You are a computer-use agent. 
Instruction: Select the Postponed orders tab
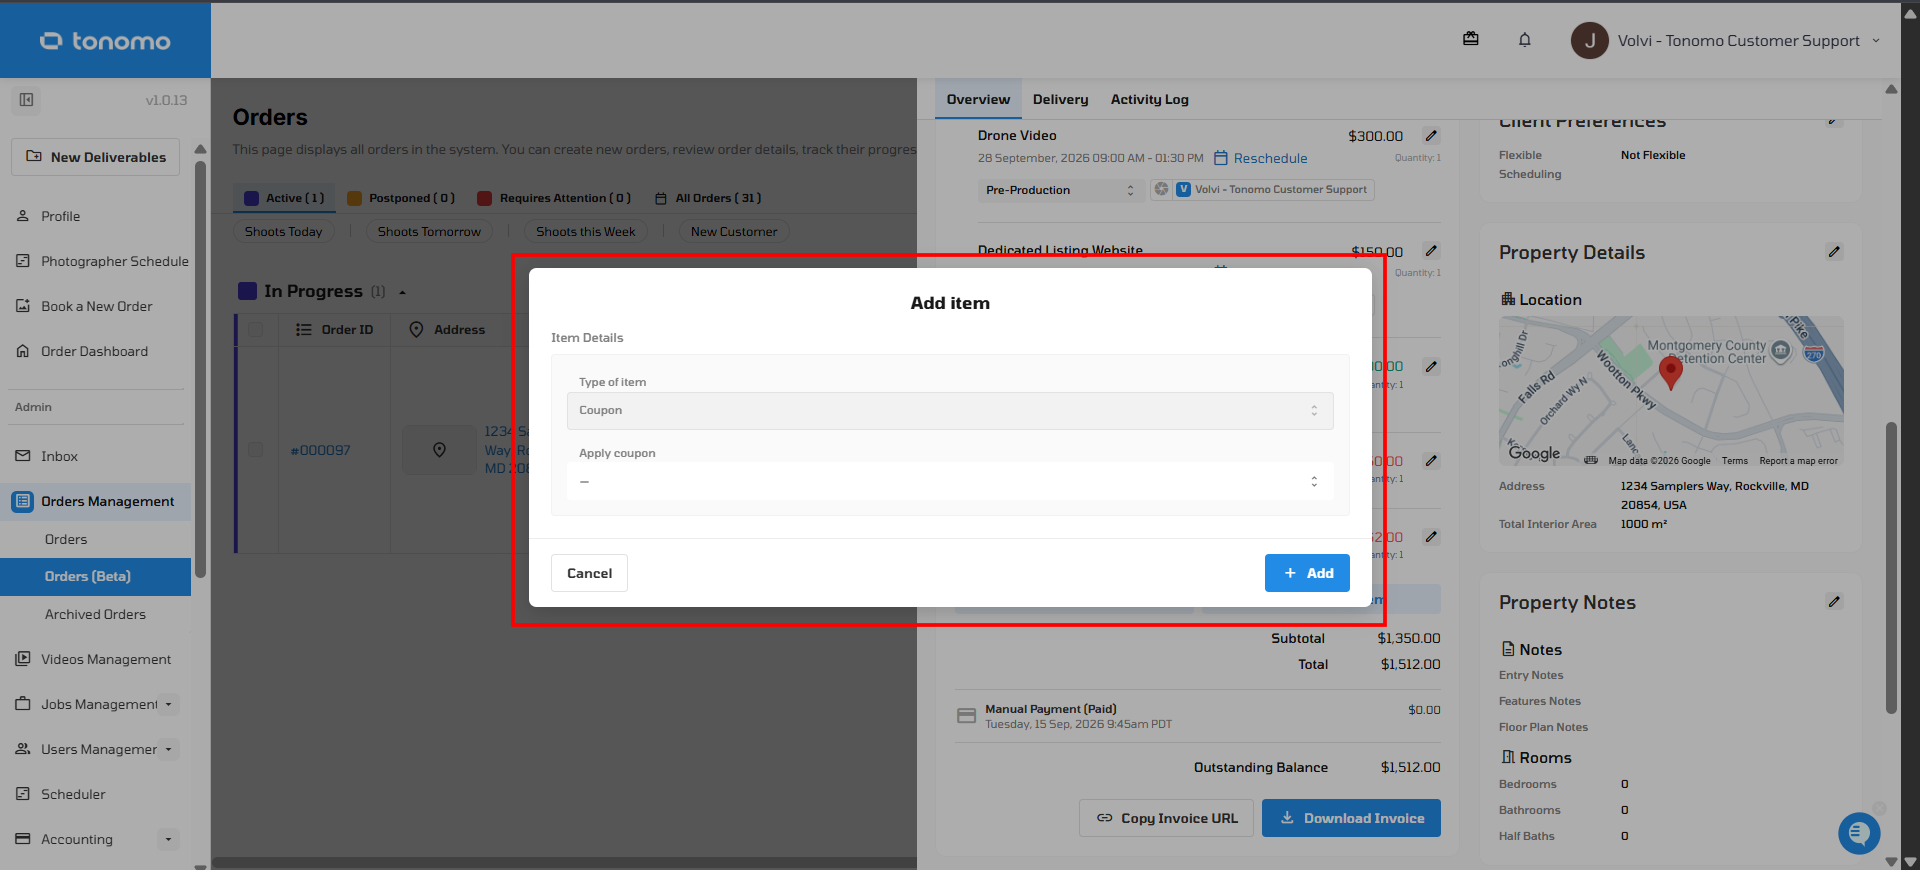[401, 198]
